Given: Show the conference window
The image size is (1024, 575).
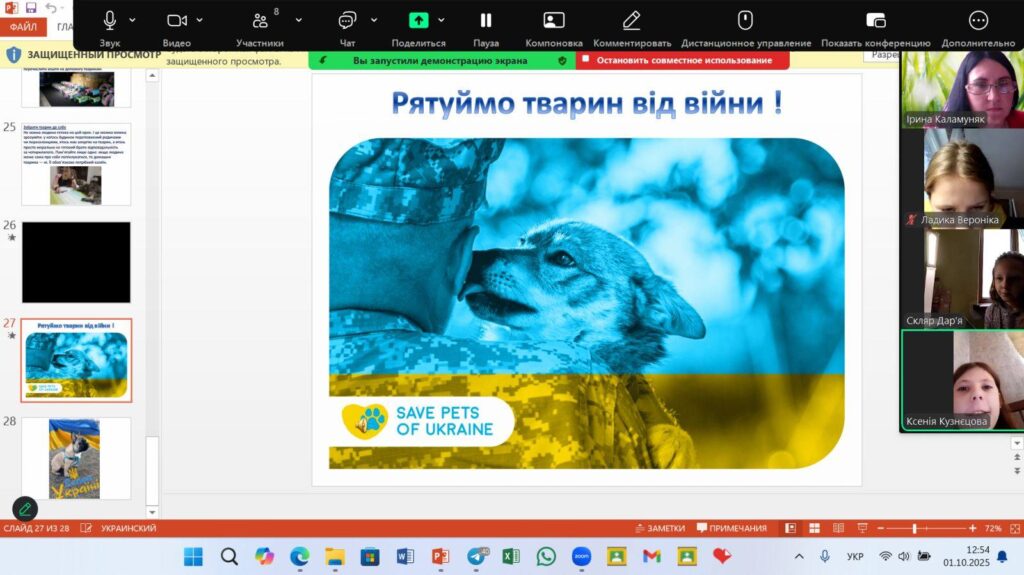Looking at the screenshot, I should (875, 21).
